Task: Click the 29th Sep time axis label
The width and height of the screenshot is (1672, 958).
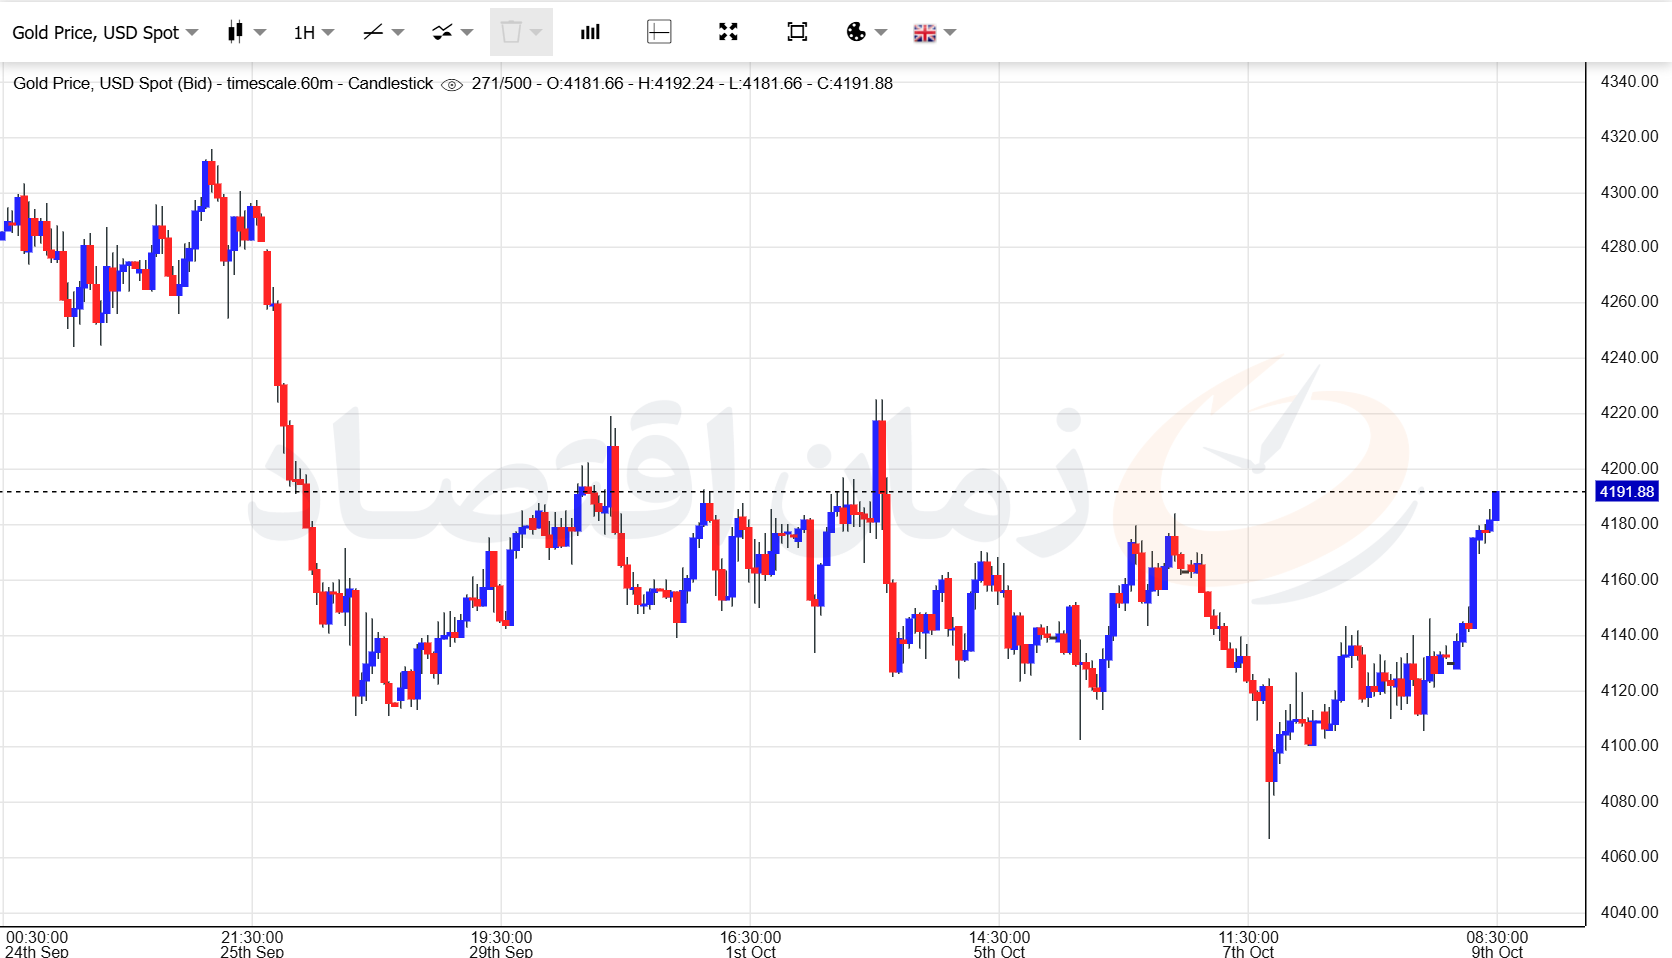Action: tap(501, 951)
